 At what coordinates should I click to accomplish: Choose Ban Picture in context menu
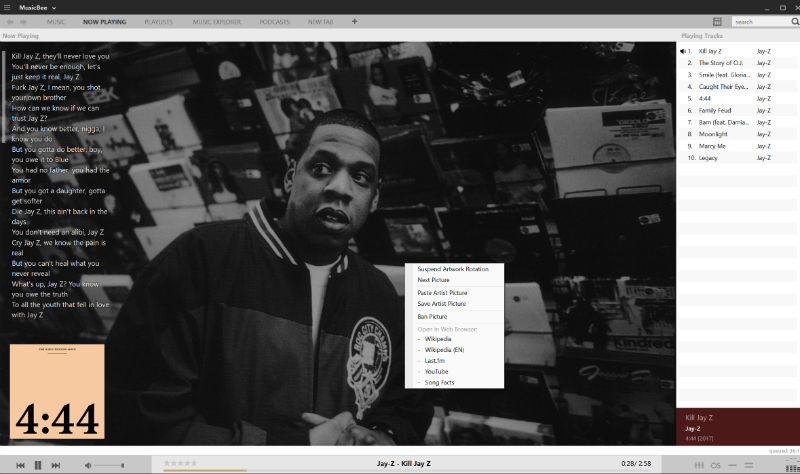(454, 316)
